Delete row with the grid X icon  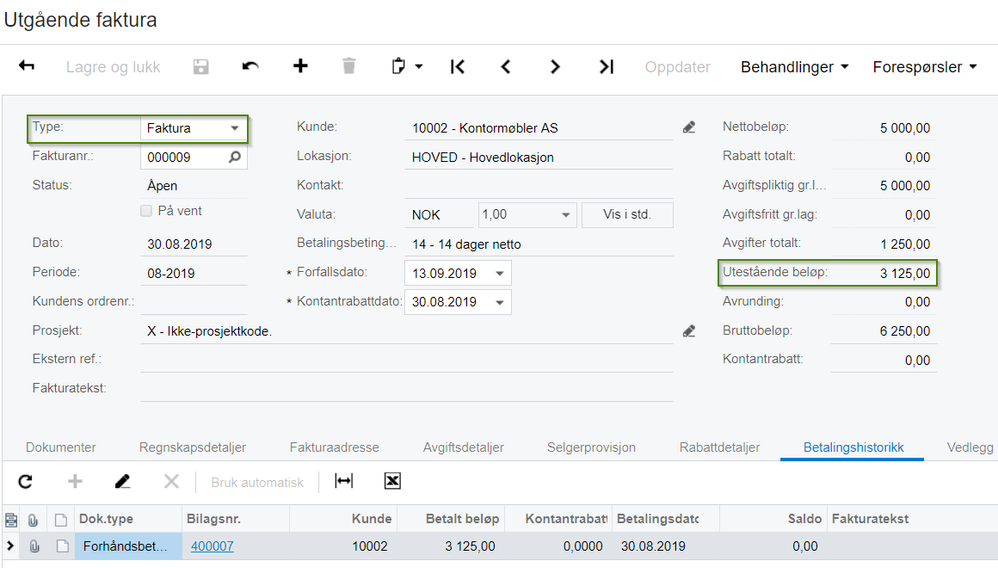(x=171, y=481)
